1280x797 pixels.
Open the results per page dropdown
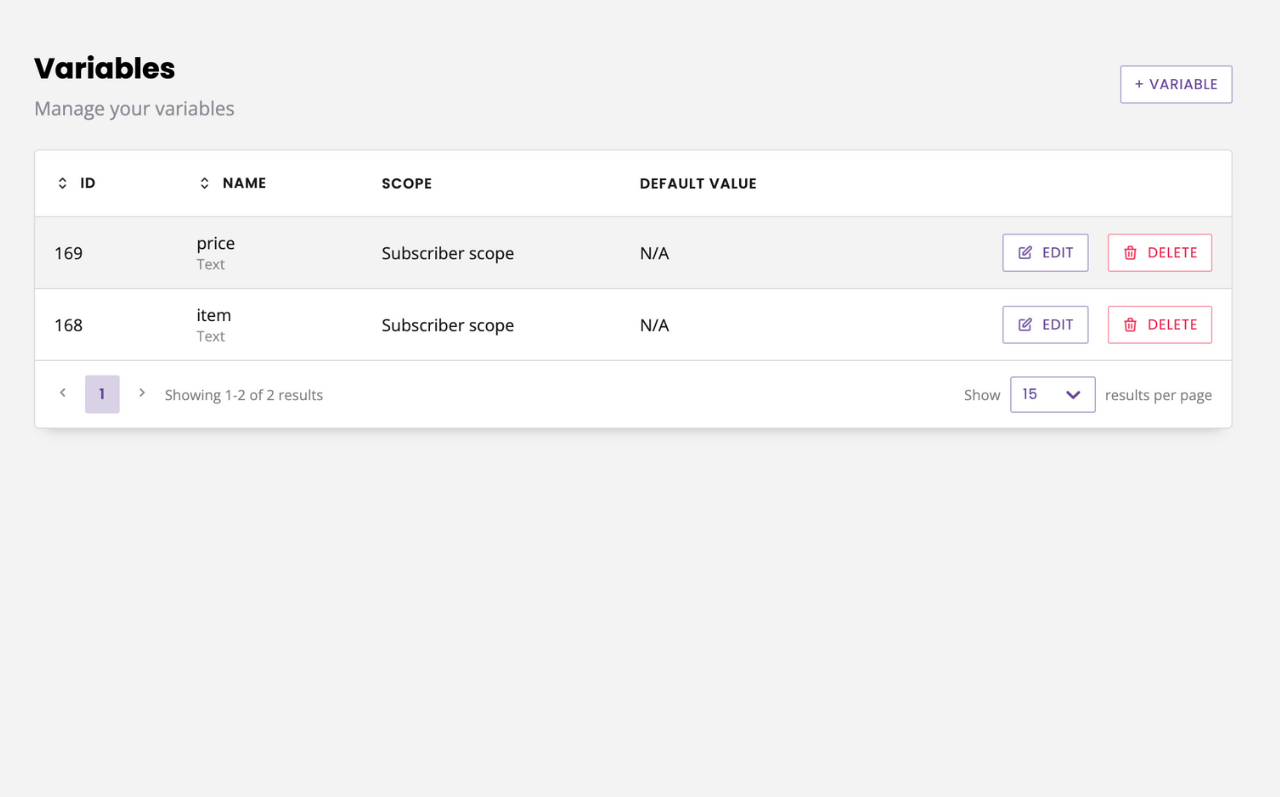pos(1052,395)
